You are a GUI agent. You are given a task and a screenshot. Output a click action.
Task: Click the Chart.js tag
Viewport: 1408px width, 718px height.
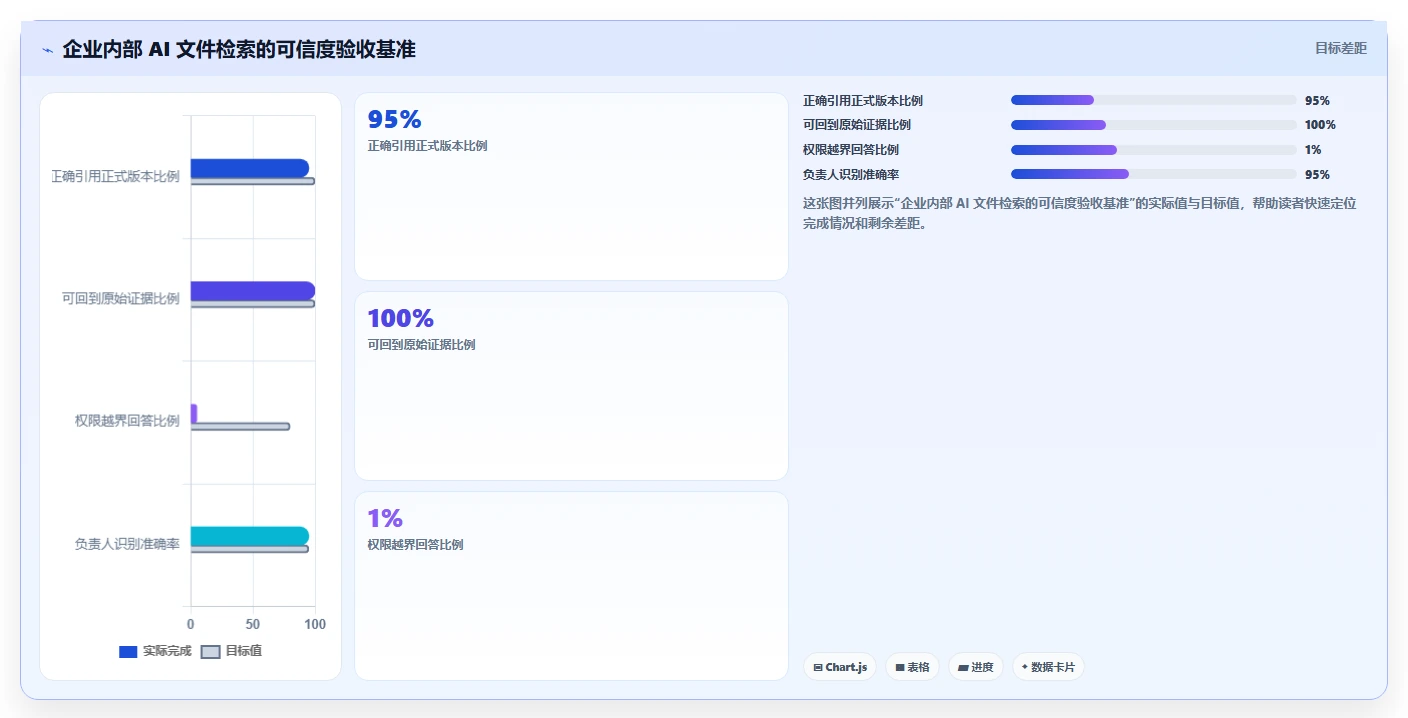[840, 667]
